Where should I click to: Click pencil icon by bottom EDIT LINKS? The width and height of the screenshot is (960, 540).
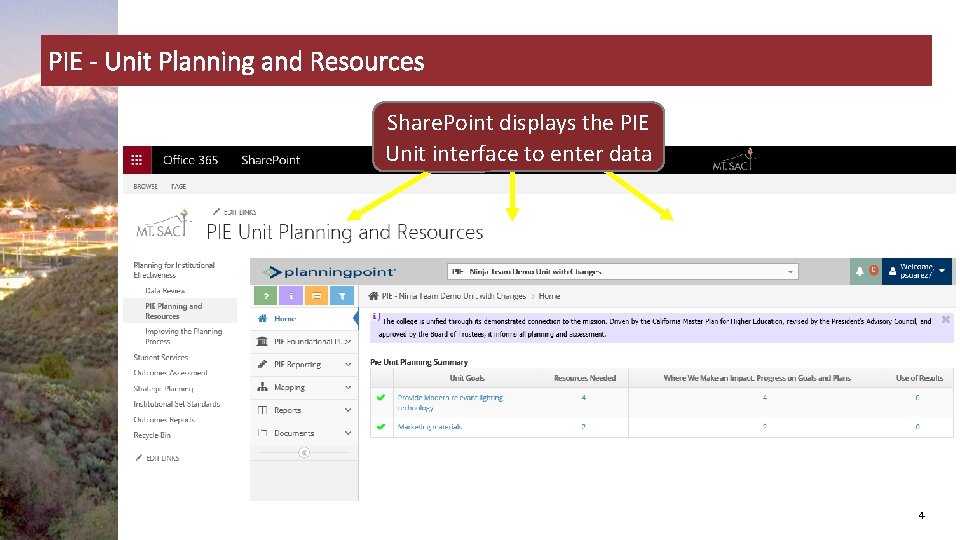(x=138, y=458)
